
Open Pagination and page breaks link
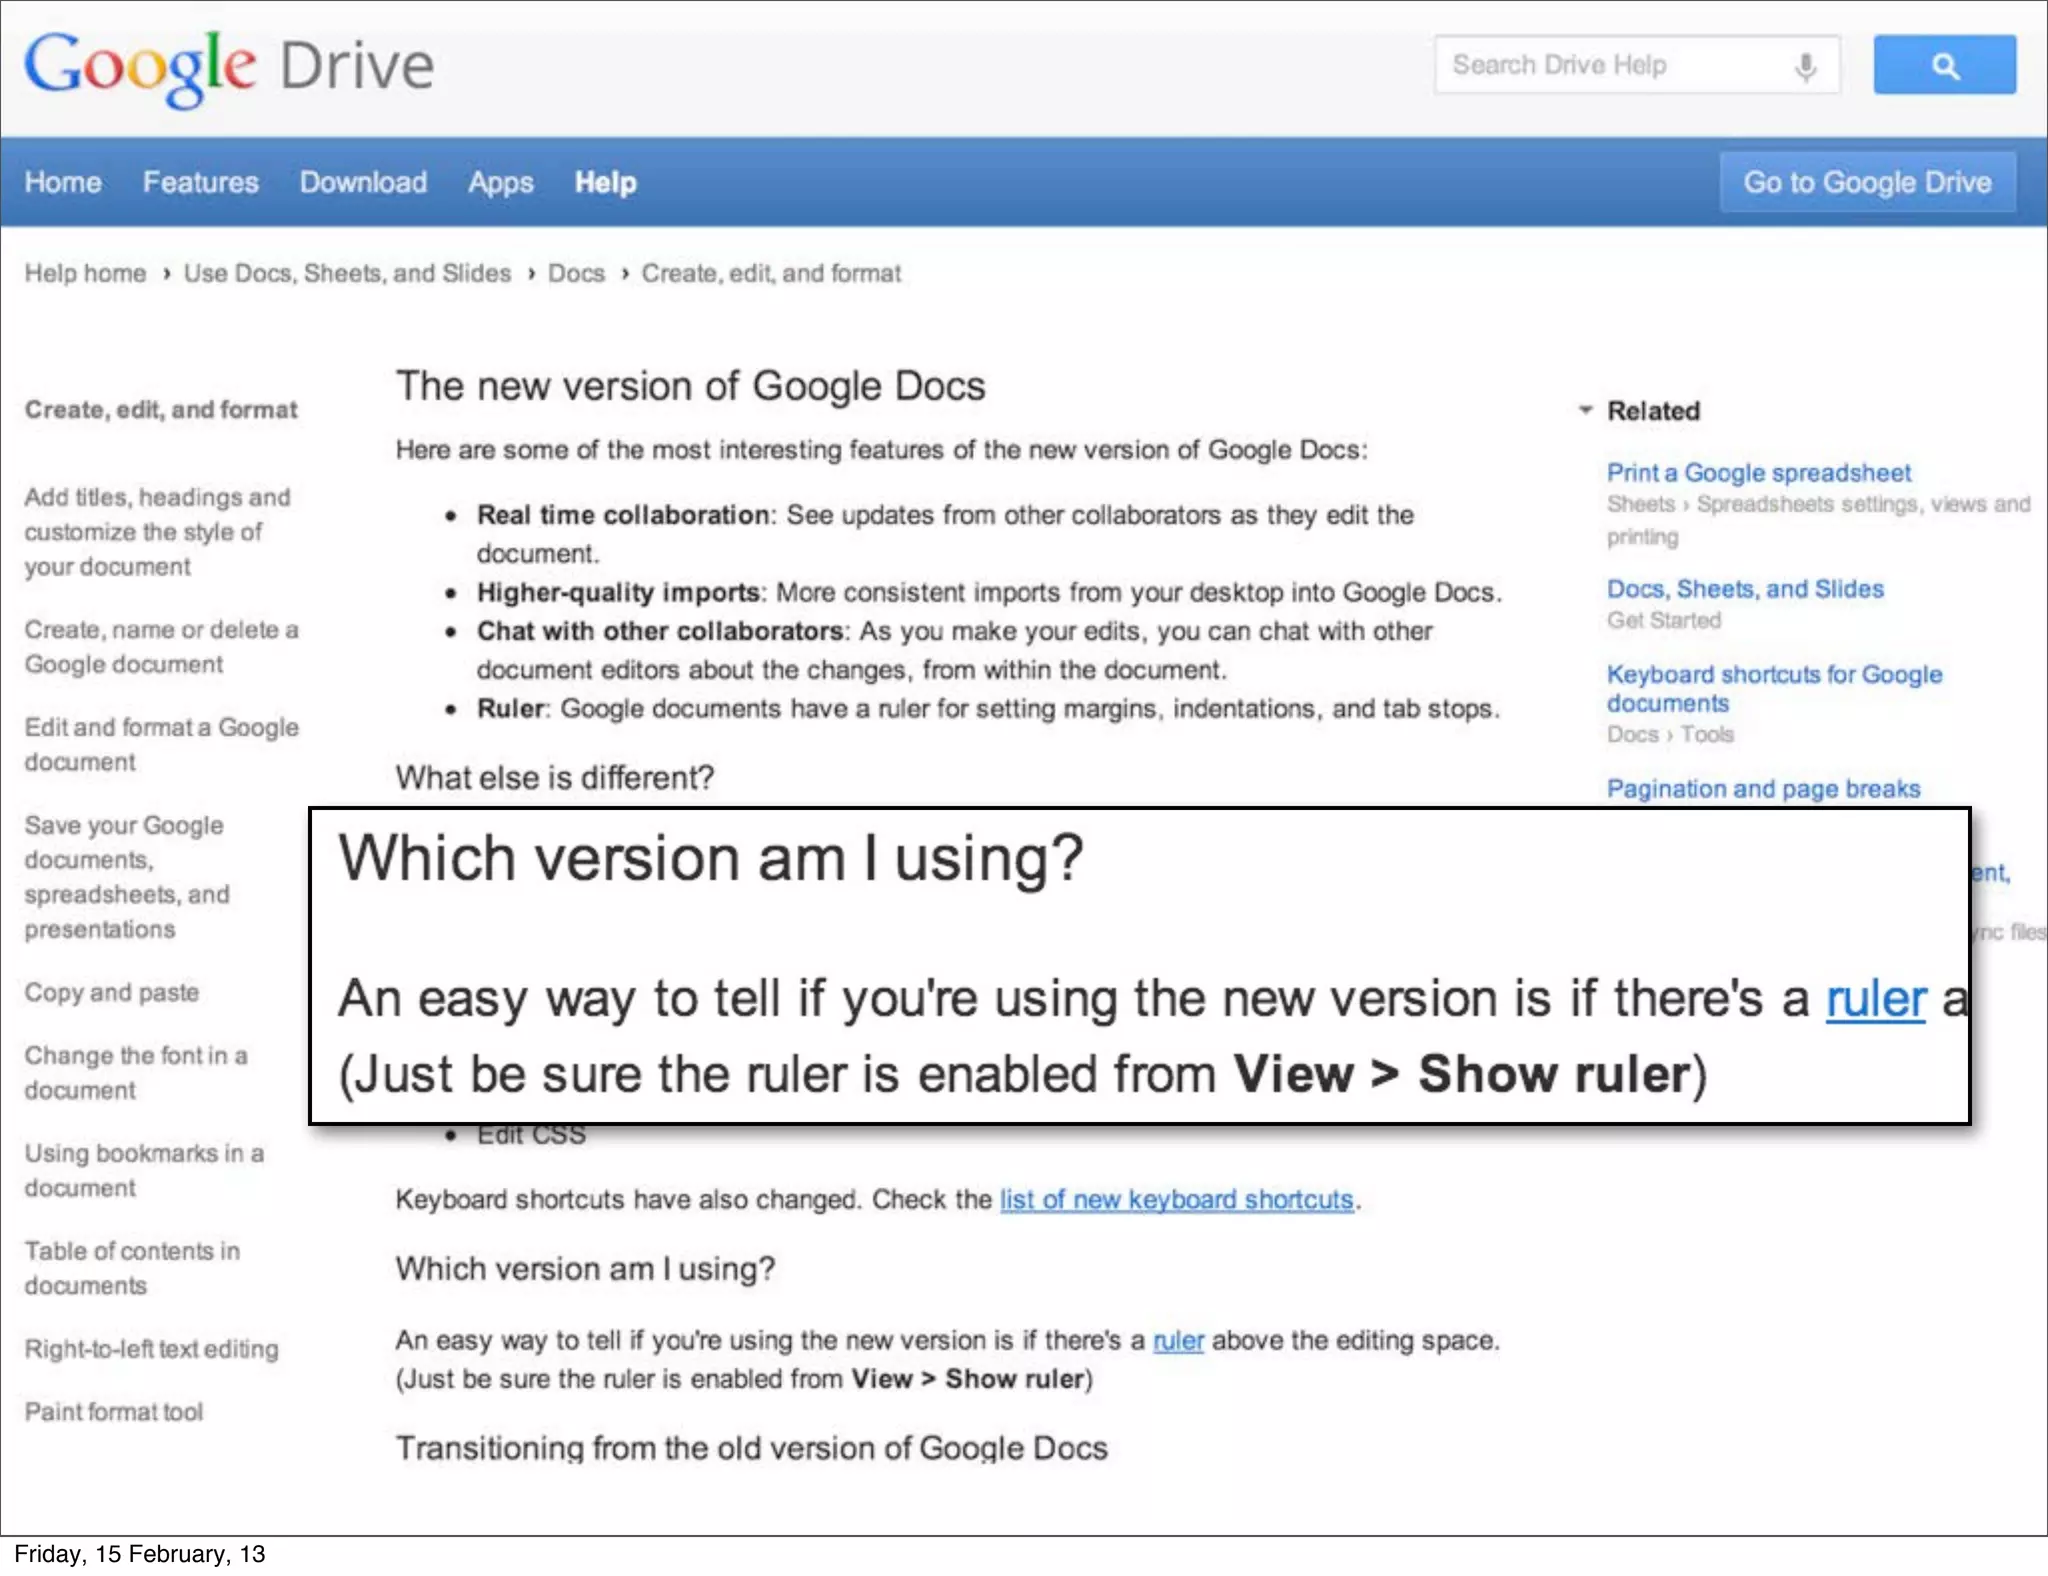point(1763,788)
